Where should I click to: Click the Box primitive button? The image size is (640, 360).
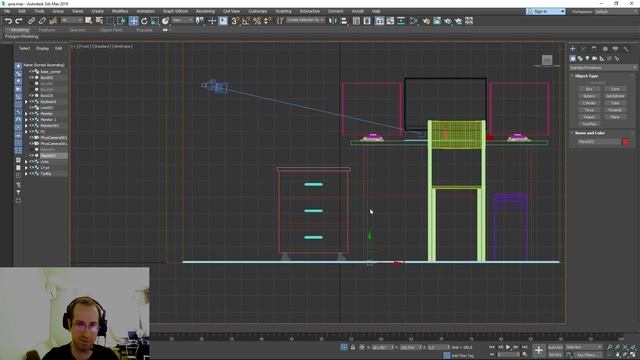point(589,89)
